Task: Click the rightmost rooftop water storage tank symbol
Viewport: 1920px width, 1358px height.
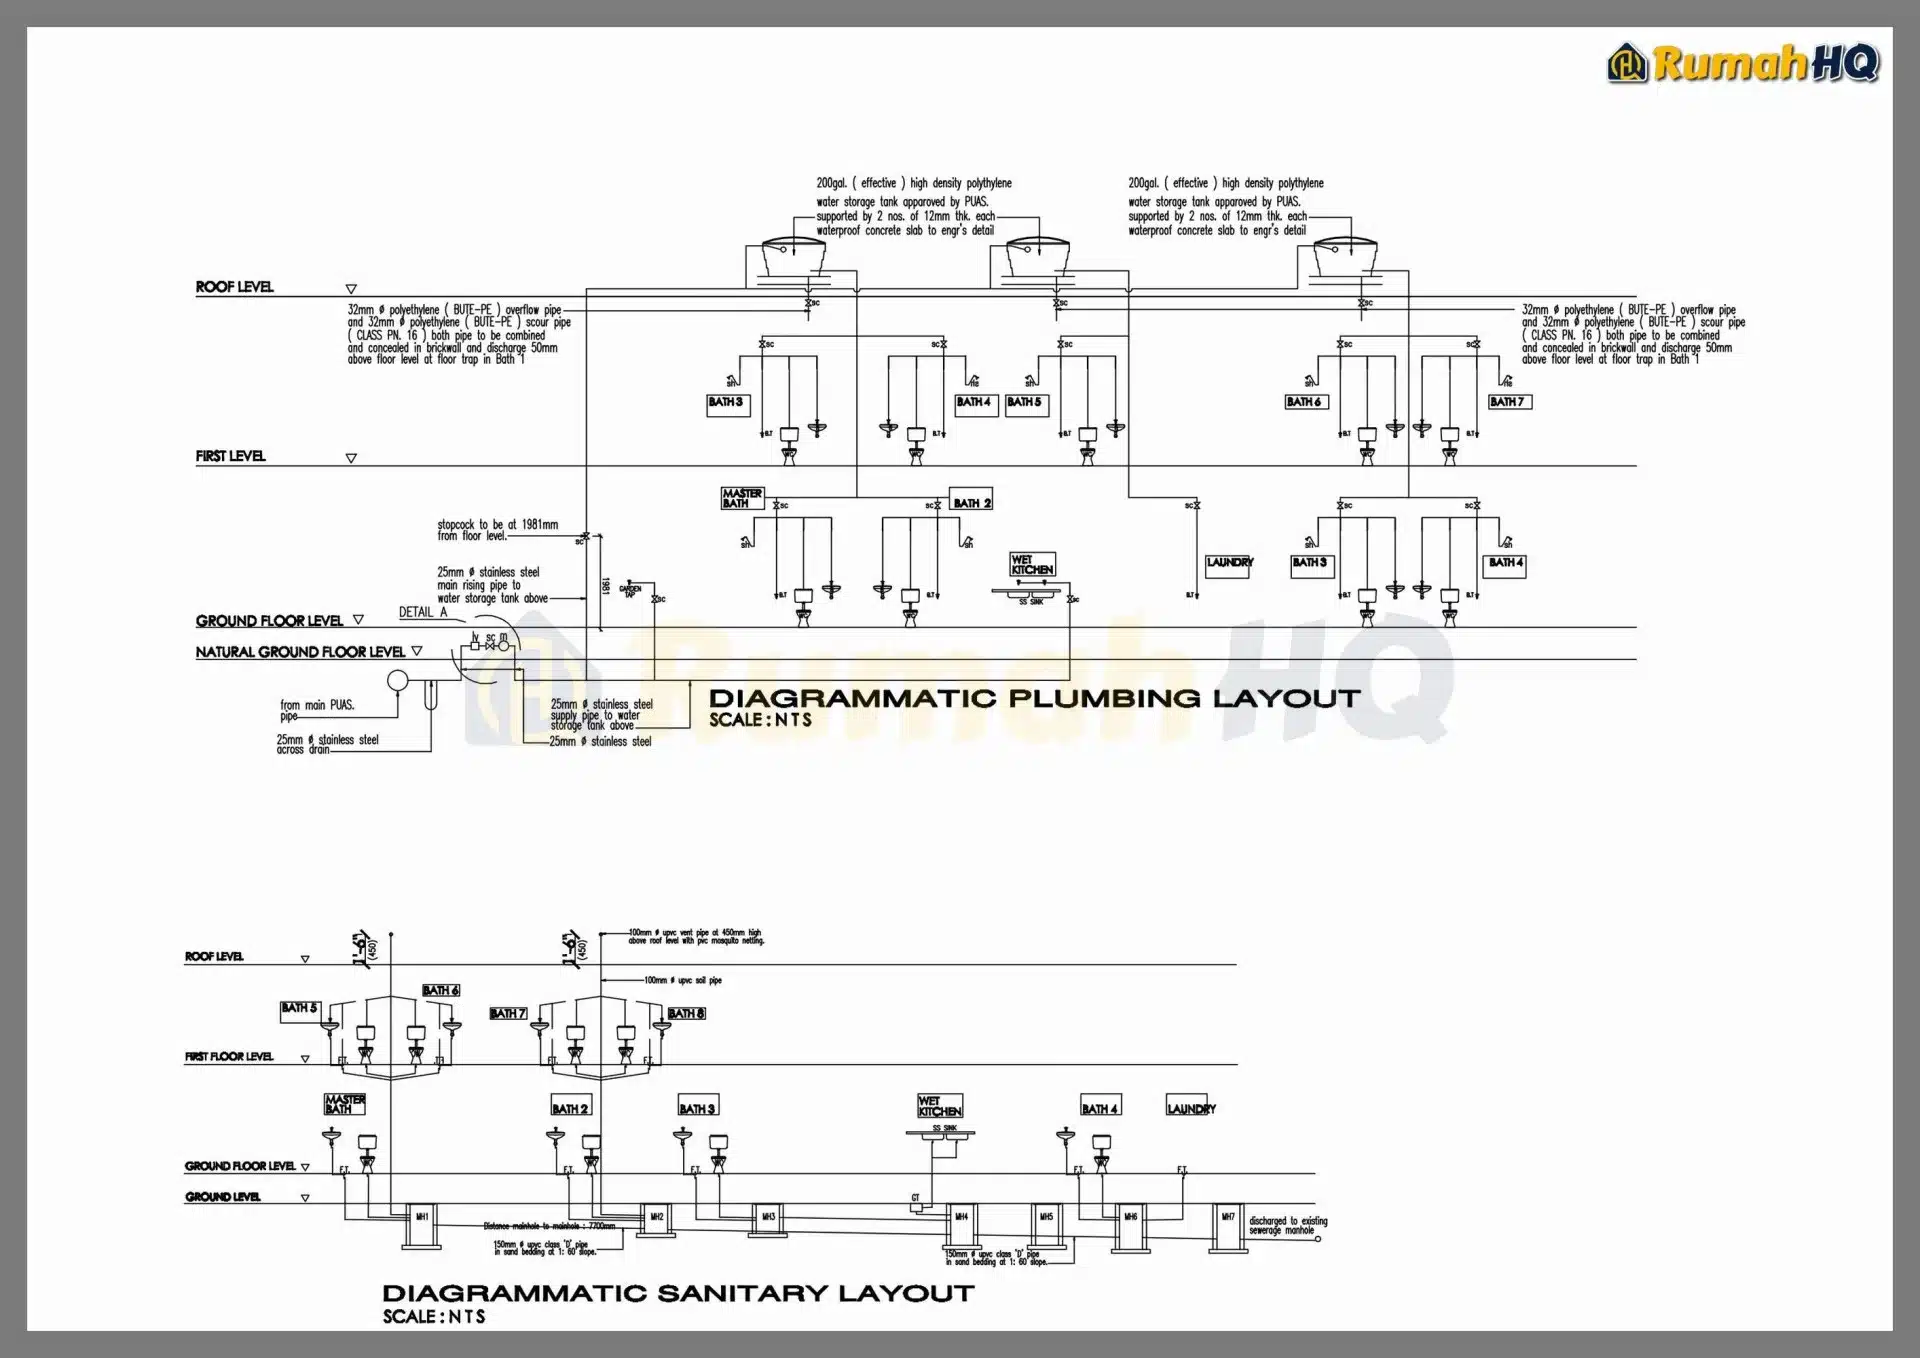Action: click(x=1344, y=258)
